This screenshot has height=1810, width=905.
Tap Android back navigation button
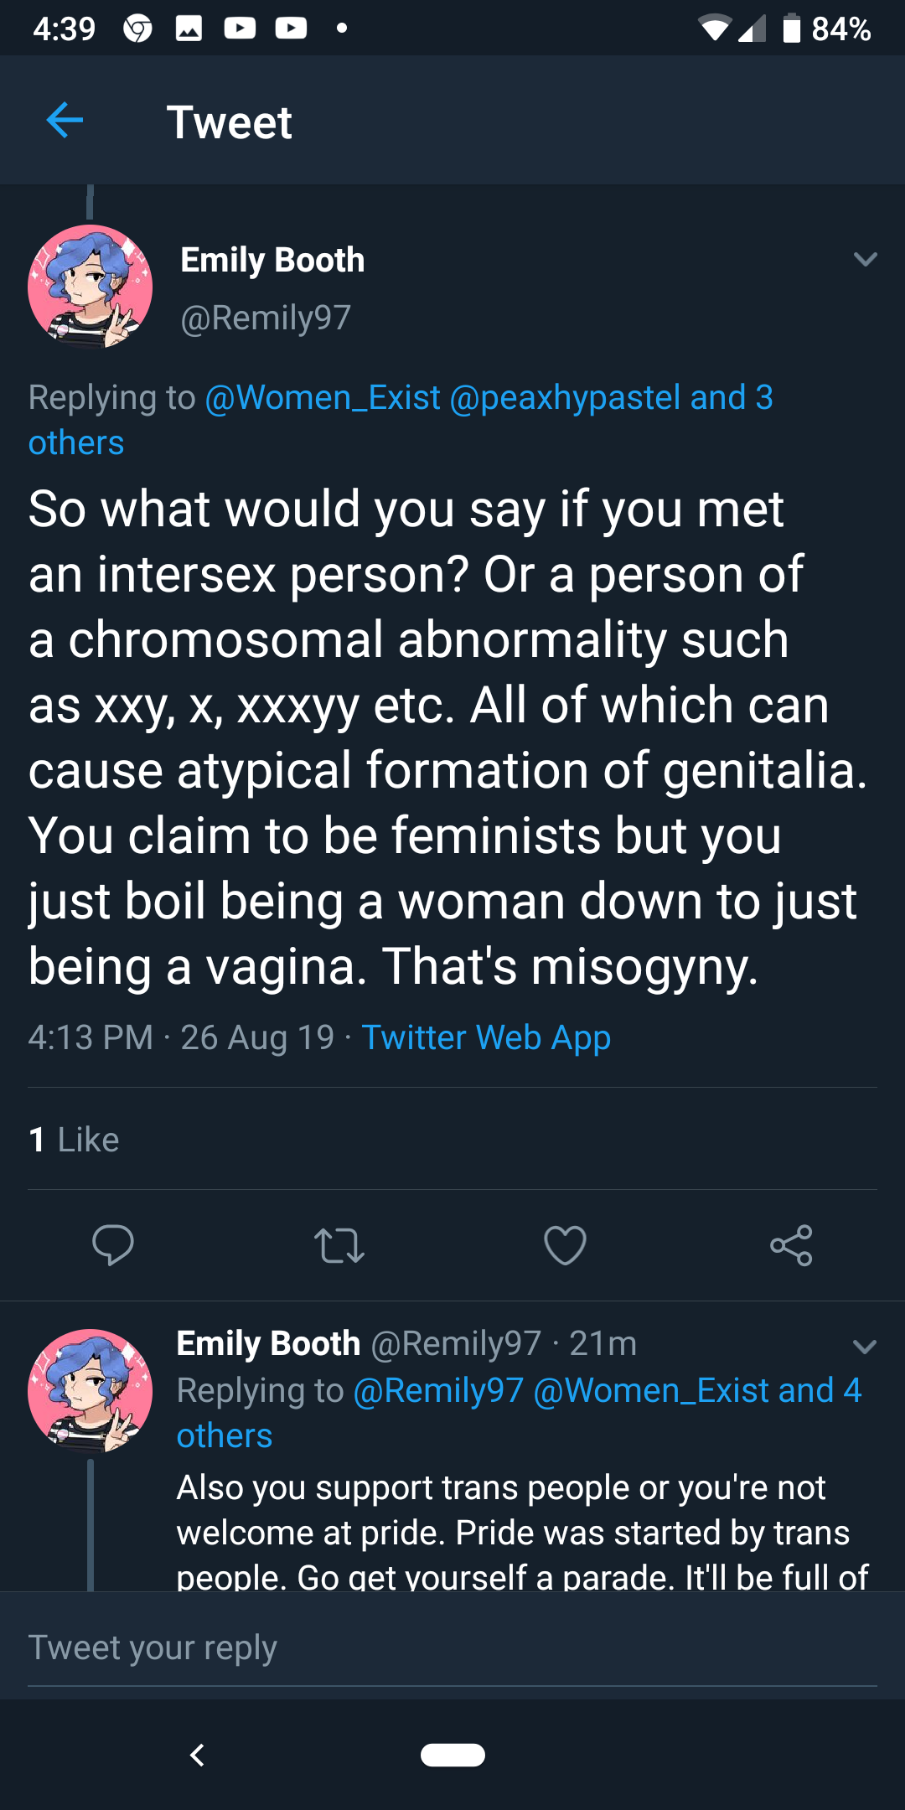tap(197, 1755)
